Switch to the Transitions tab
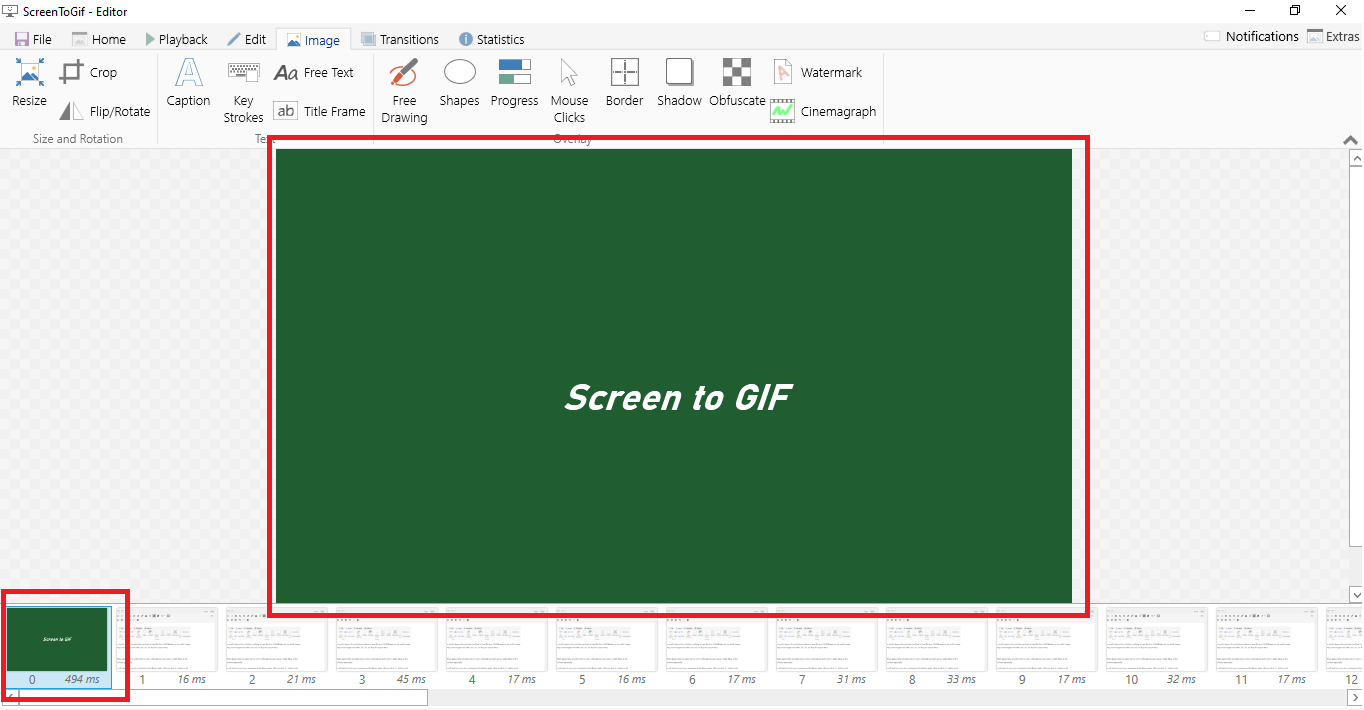 (x=399, y=39)
